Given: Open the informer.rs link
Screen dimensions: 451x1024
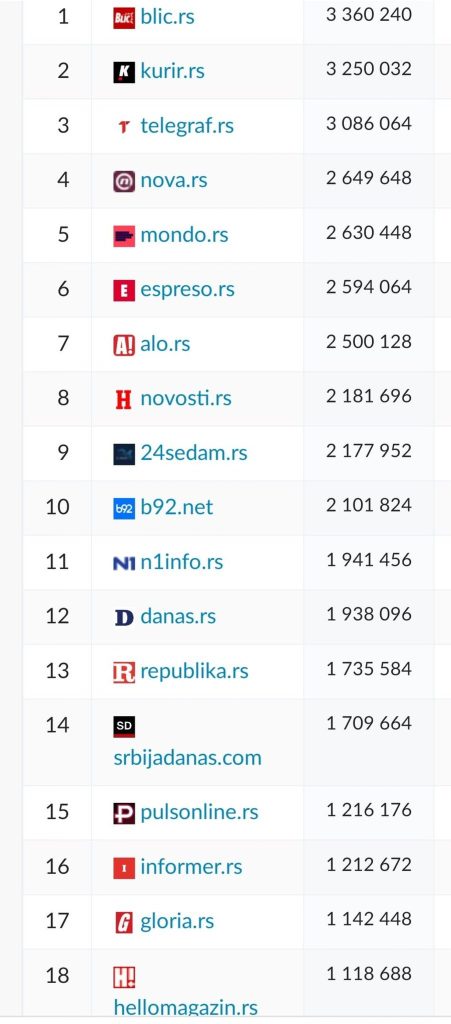Looking at the screenshot, I should click(191, 867).
